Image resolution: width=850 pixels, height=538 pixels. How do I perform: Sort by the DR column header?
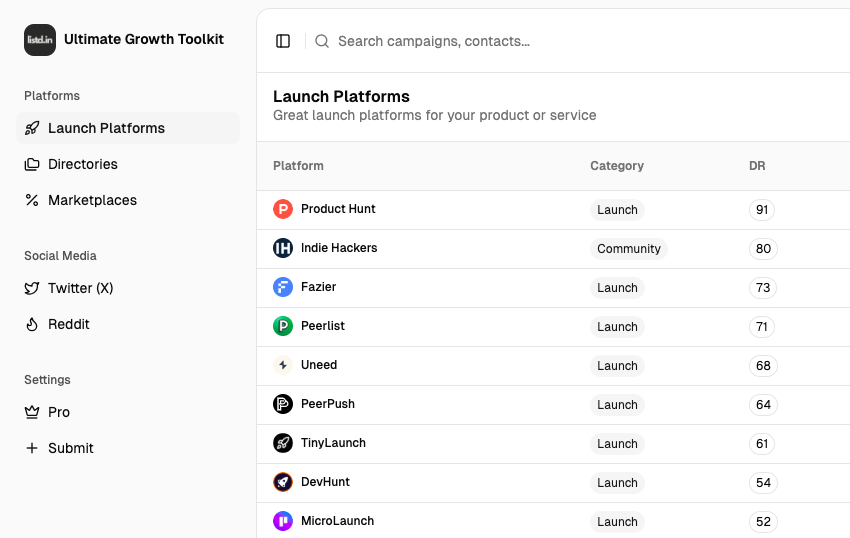[x=757, y=166]
